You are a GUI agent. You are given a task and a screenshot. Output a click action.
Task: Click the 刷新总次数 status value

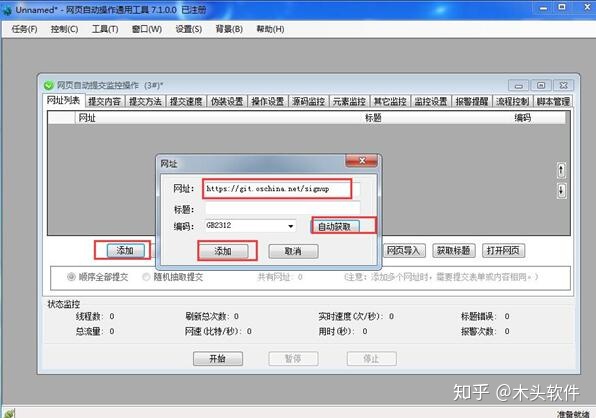click(236, 316)
